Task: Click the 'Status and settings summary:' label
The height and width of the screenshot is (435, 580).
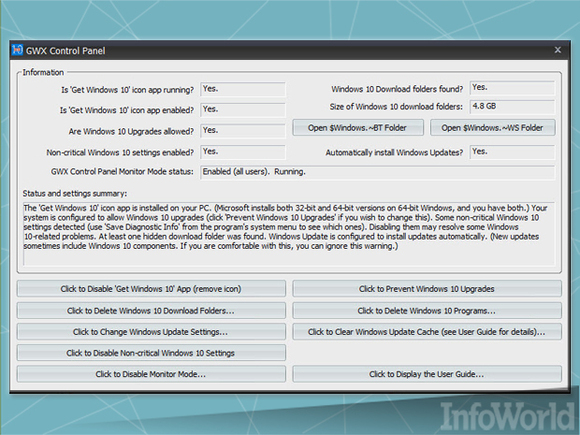Action: pyautogui.click(x=75, y=193)
